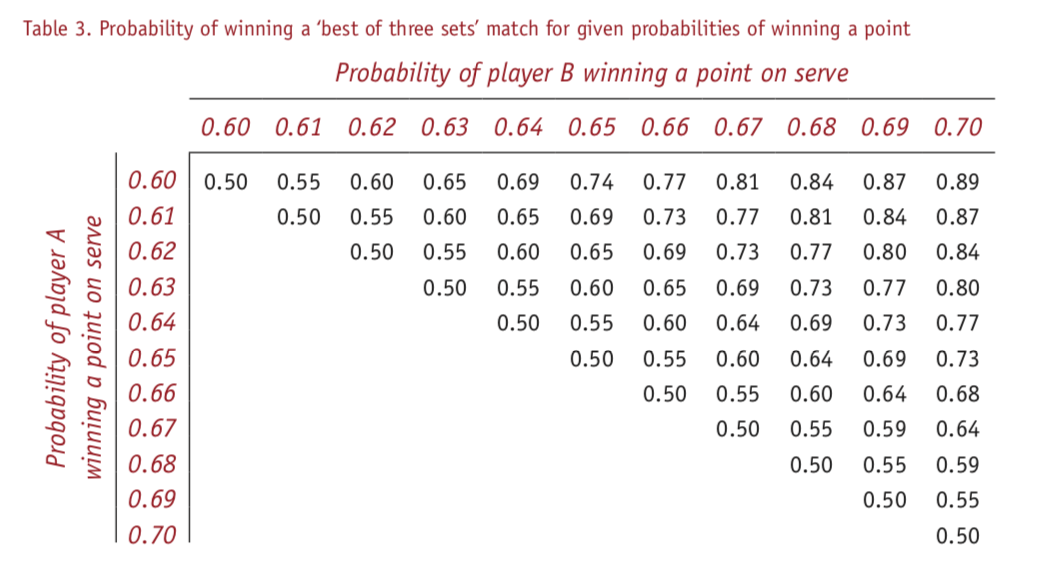The width and height of the screenshot is (1043, 577).
Task: Select the 'Probability of player B' header
Action: tap(591, 73)
